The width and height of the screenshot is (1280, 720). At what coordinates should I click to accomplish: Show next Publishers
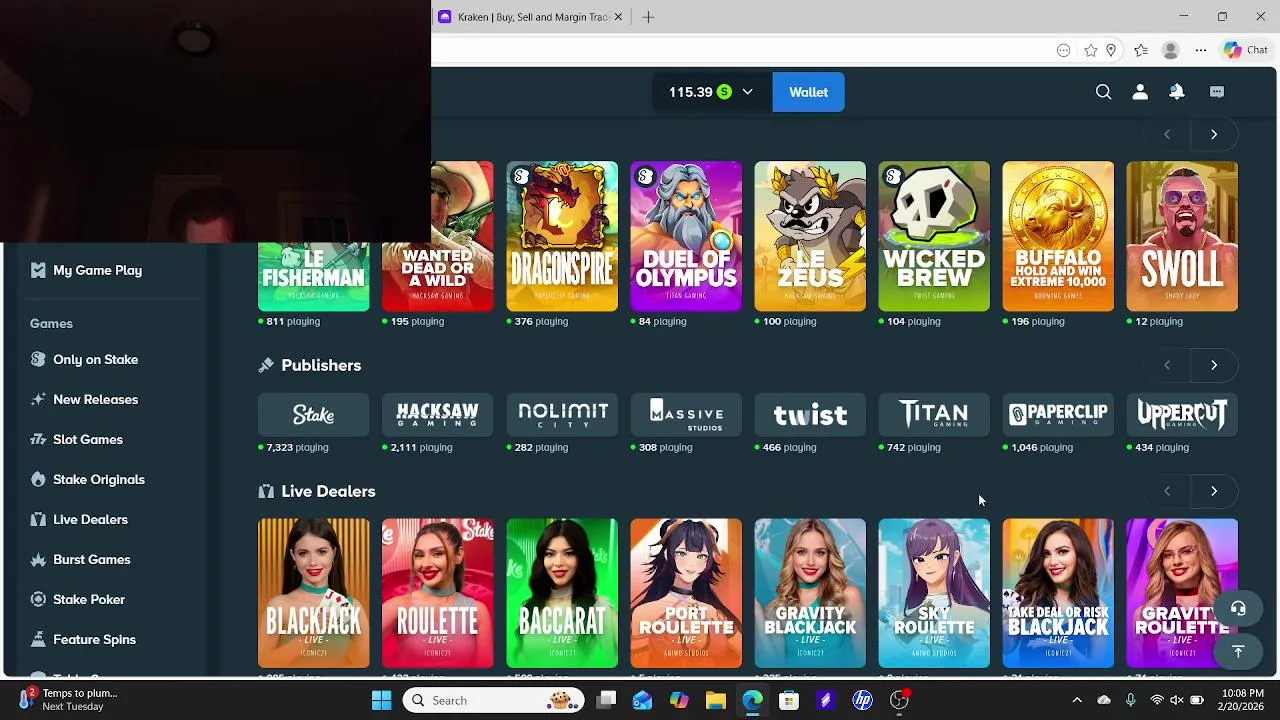[1214, 365]
